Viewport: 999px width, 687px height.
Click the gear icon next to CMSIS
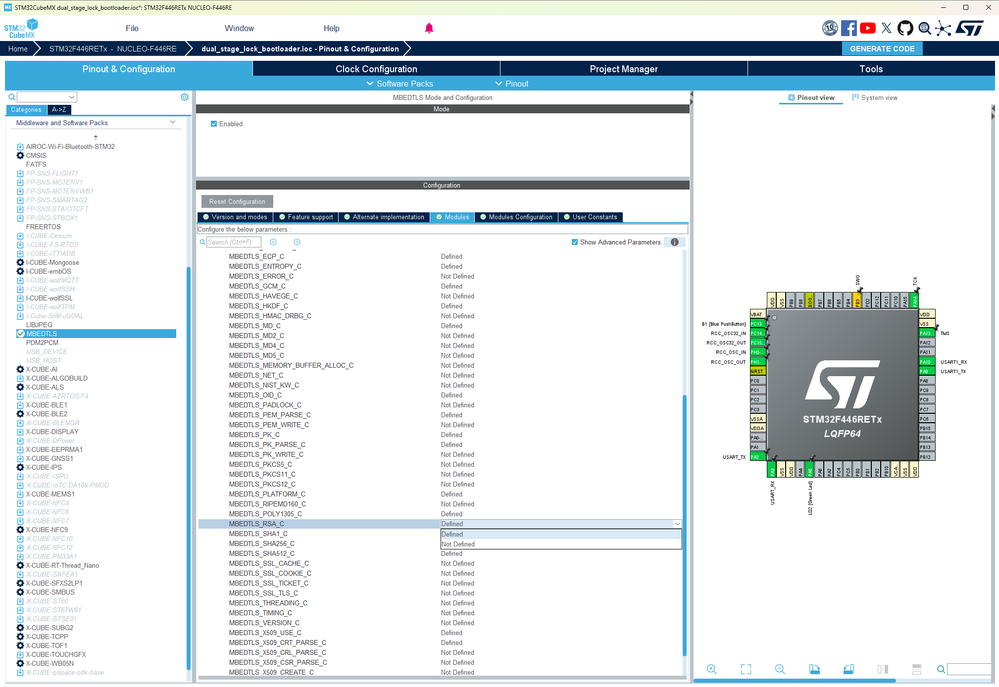point(20,155)
